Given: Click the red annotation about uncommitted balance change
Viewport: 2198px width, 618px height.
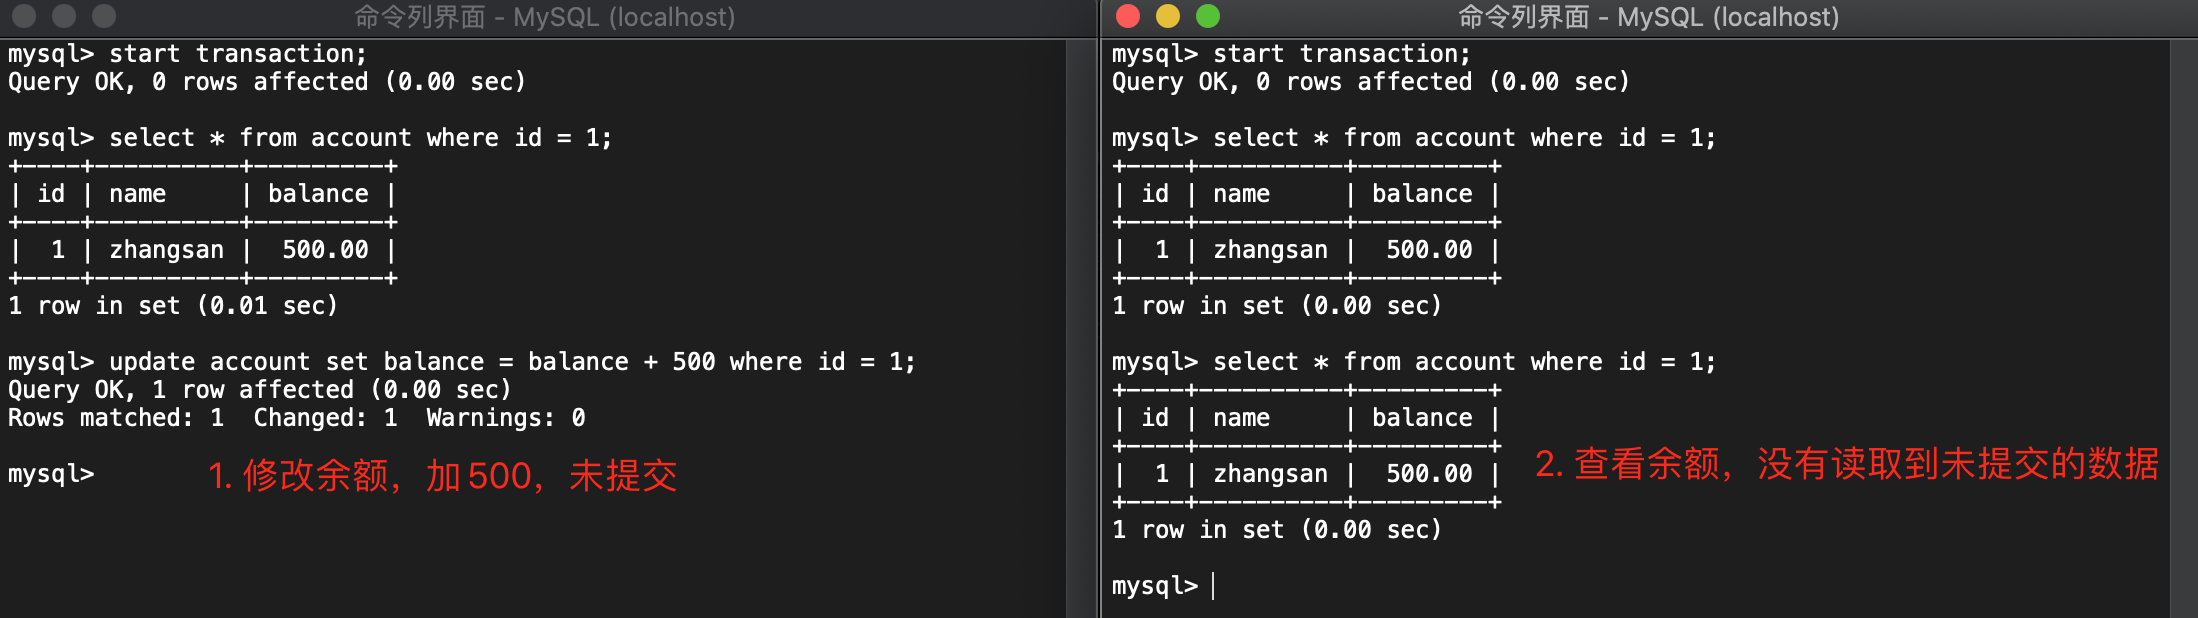Looking at the screenshot, I should tap(443, 476).
